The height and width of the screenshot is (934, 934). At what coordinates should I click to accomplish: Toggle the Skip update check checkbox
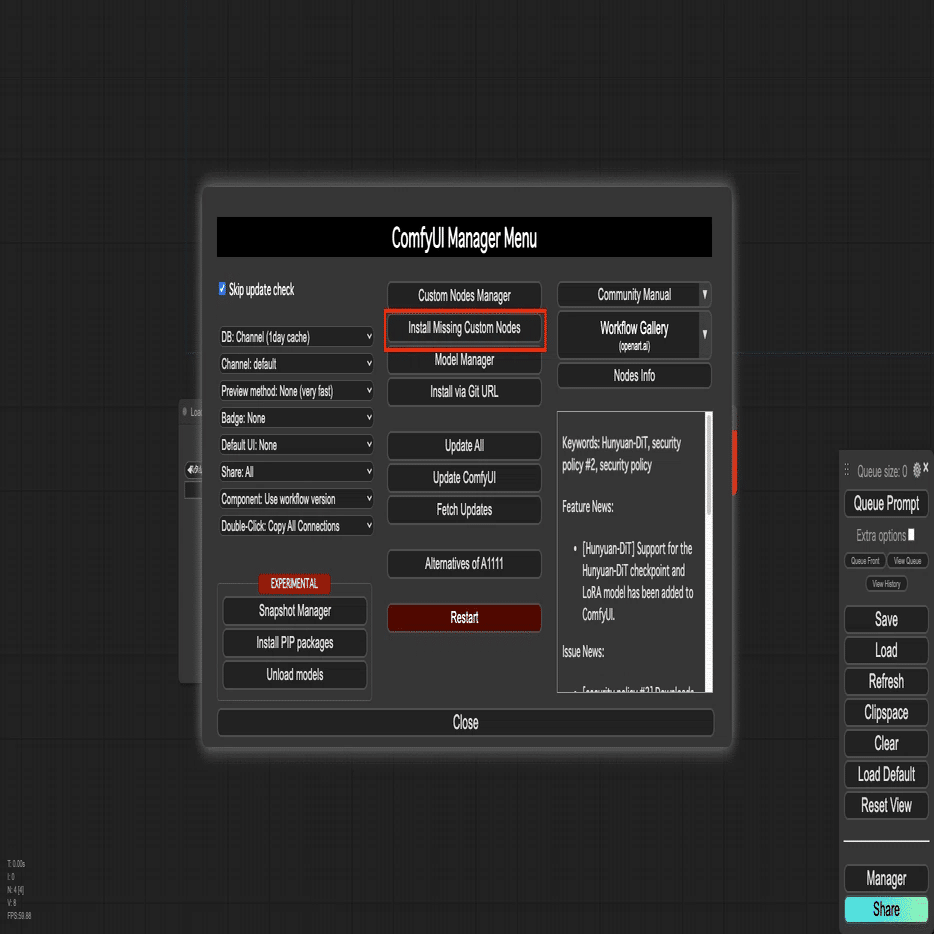222,289
